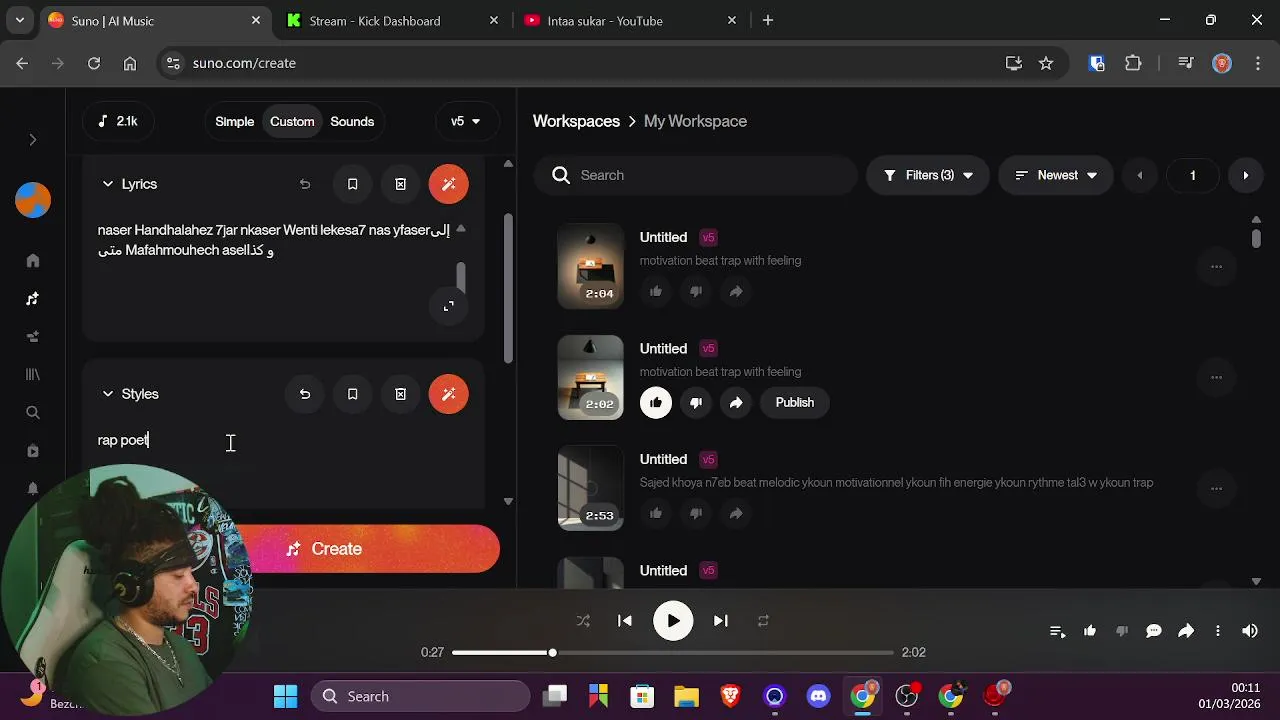Viewport: 1280px width, 720px height.
Task: Switch to Sounds creation mode
Action: tap(352, 121)
